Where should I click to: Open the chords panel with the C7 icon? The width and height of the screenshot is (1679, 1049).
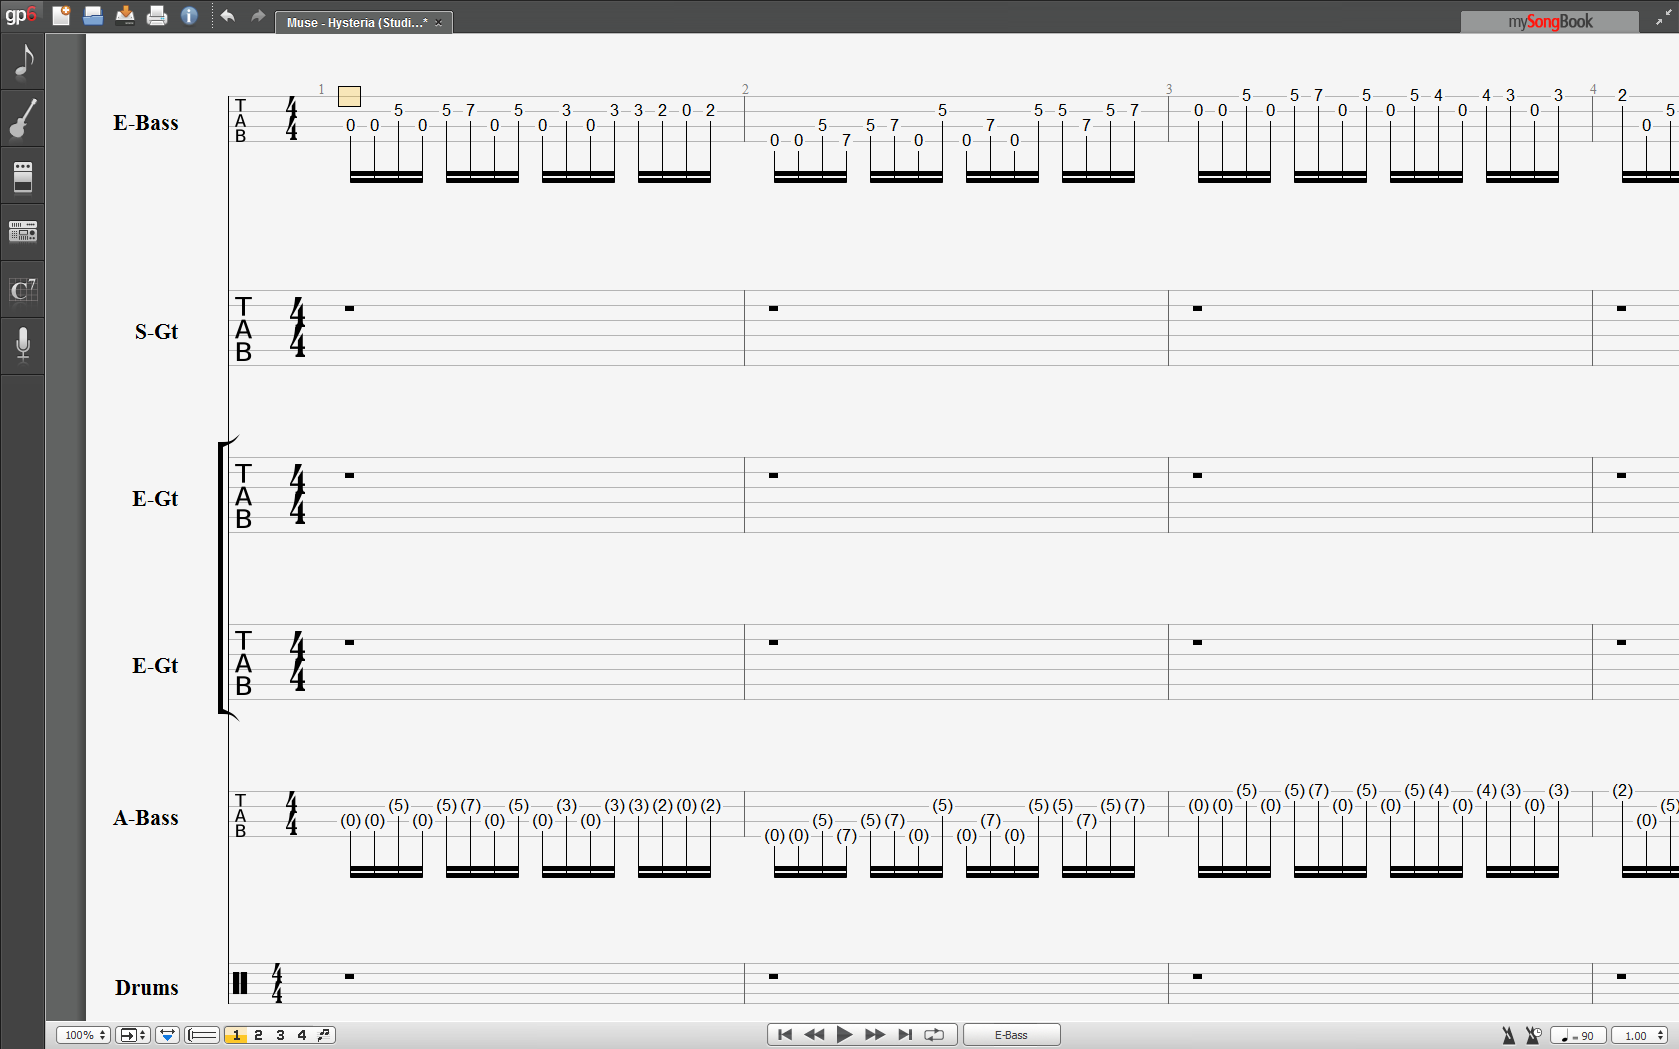(23, 290)
